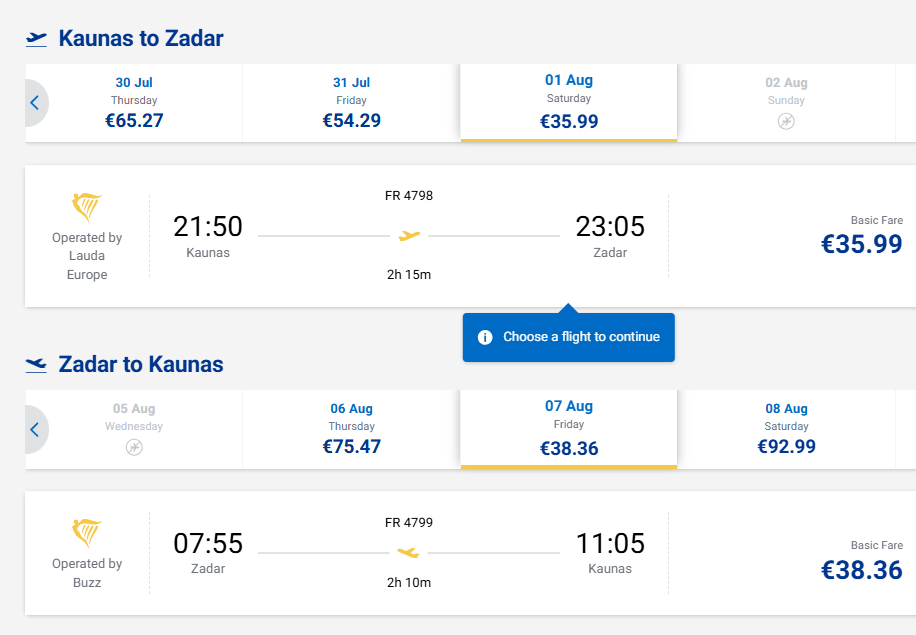916x635 pixels.
Task: Click the no-flight icon under 02 Aug Sunday
Action: pyautogui.click(x=786, y=121)
